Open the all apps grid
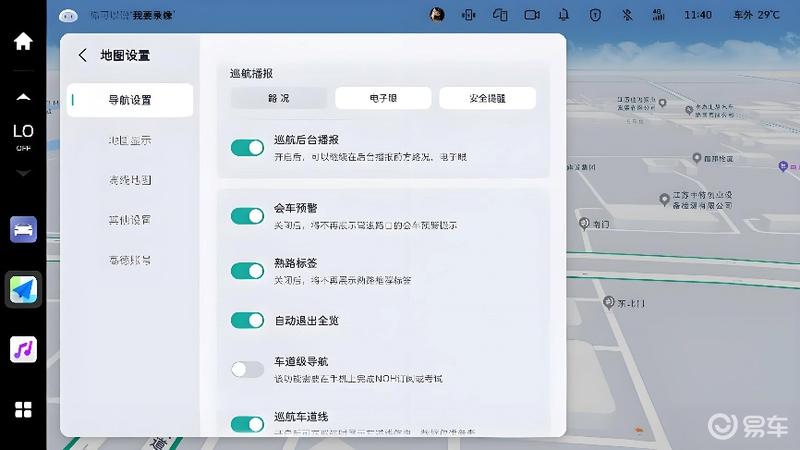The image size is (800, 450). (x=23, y=409)
